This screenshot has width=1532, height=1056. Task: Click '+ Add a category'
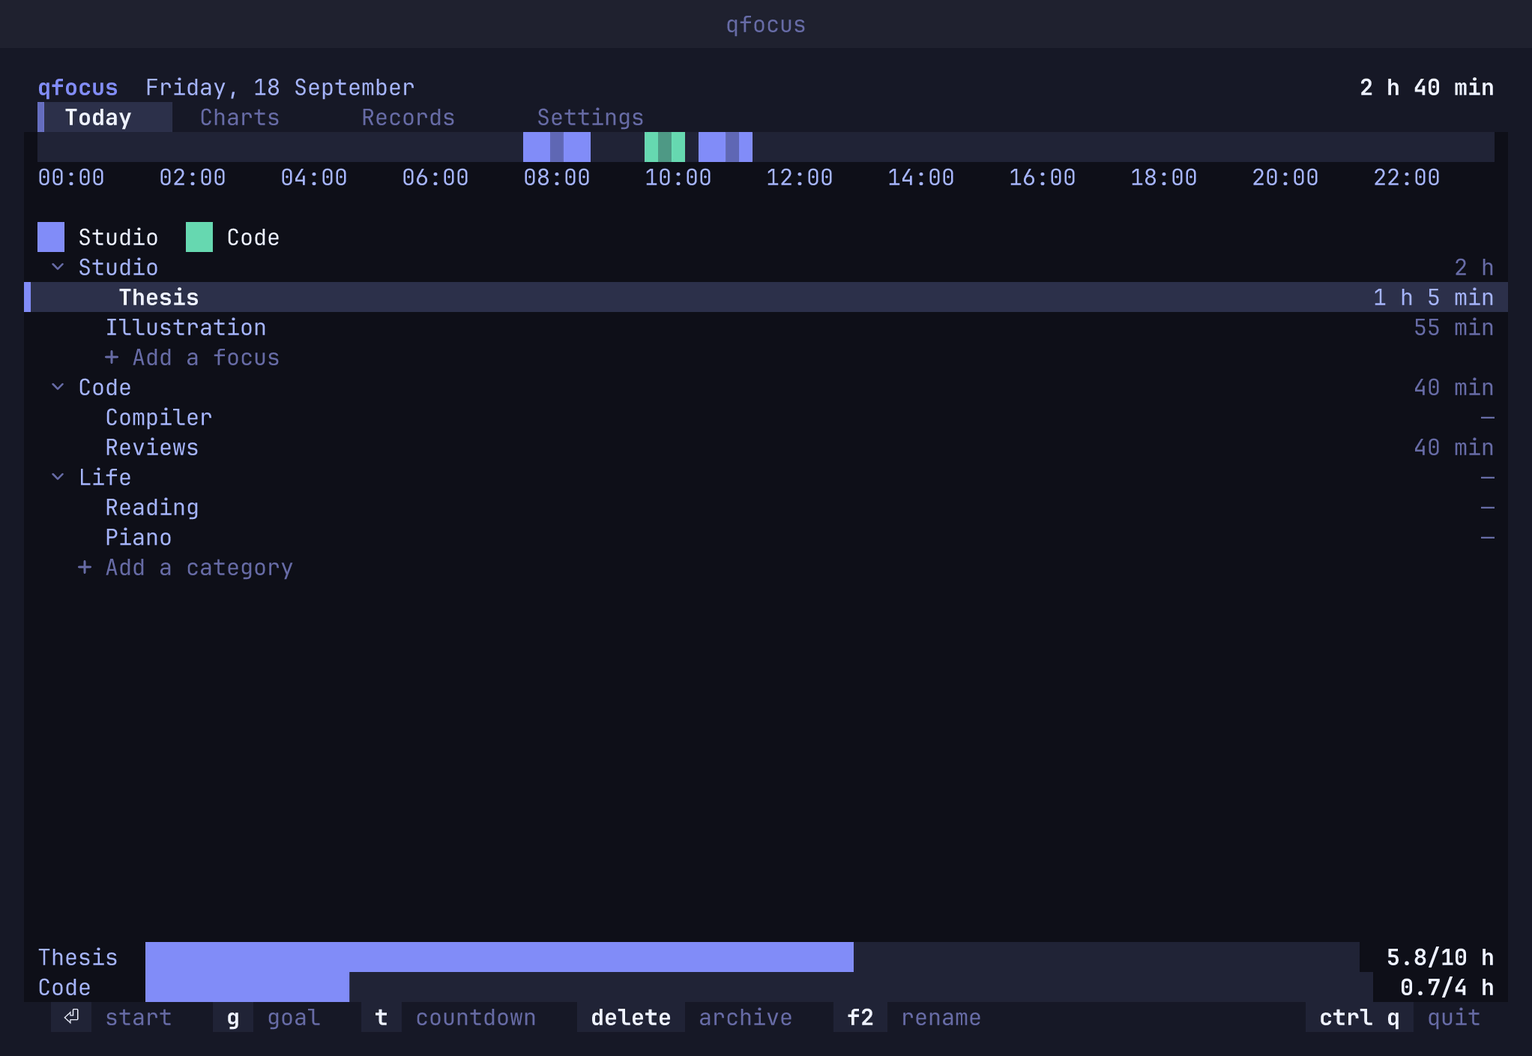pyautogui.click(x=185, y=567)
